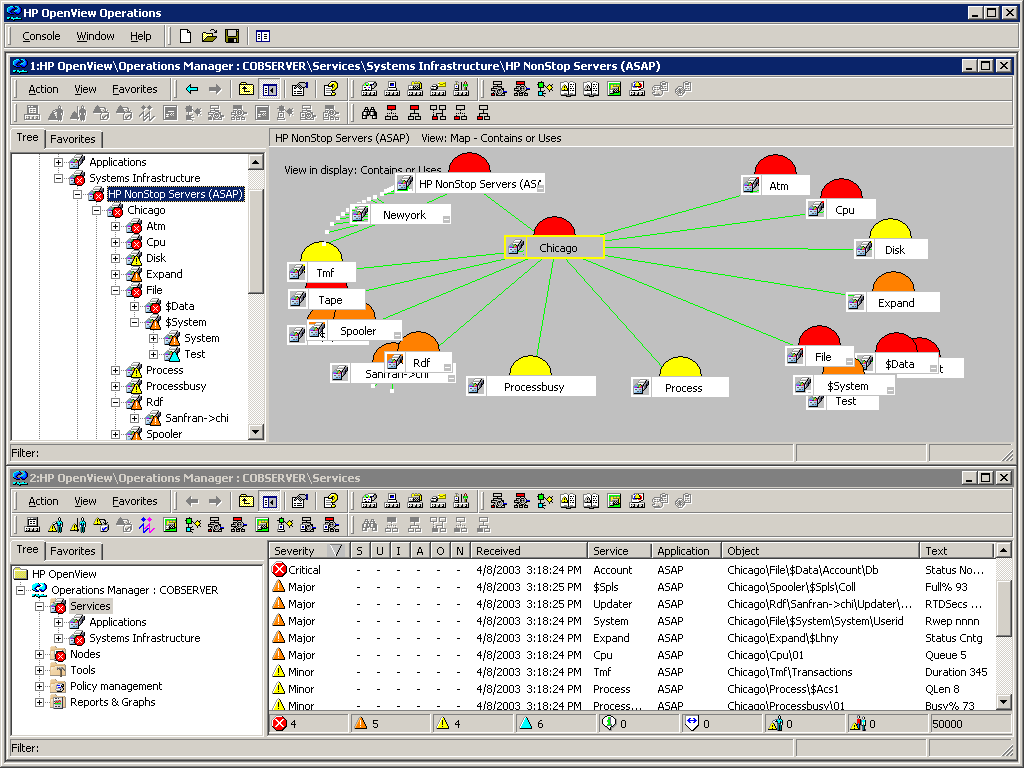Expand the Disk tree node
Screen dimensions: 1024x768
[116, 258]
